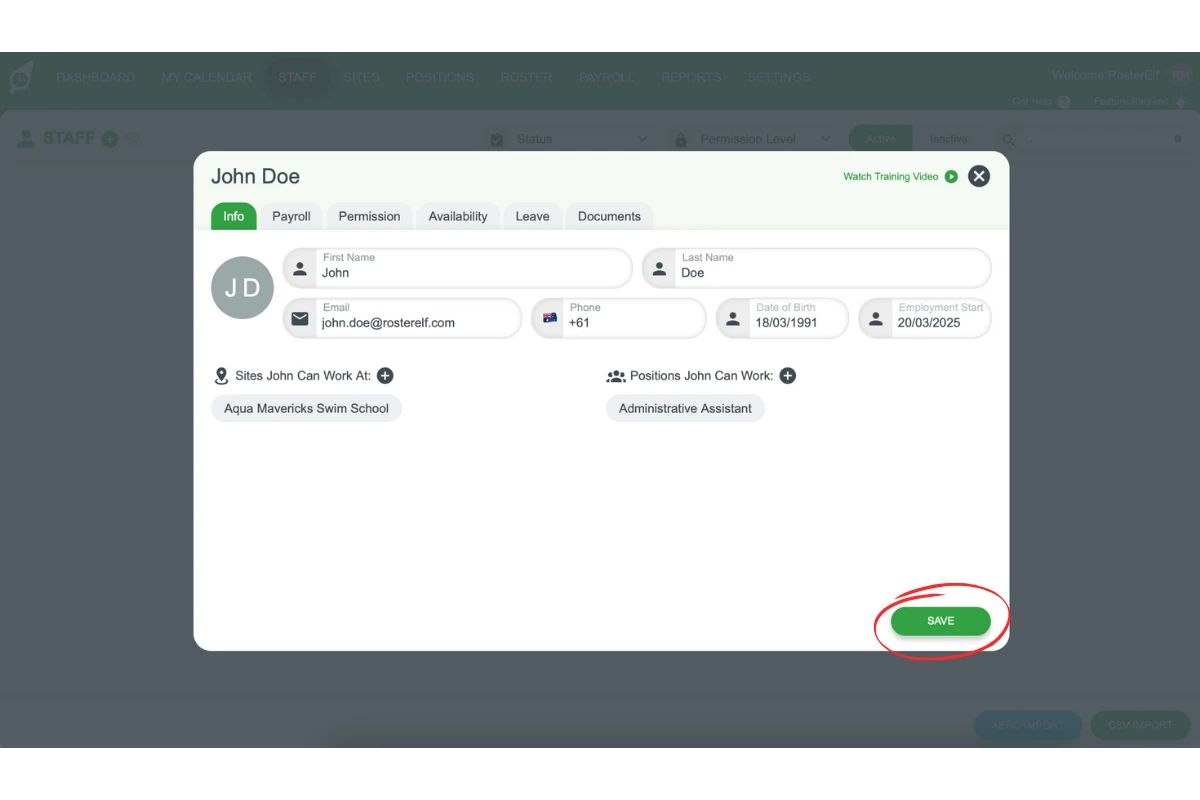This screenshot has width=1200, height=800.
Task: Open the Documents tab
Action: click(609, 216)
